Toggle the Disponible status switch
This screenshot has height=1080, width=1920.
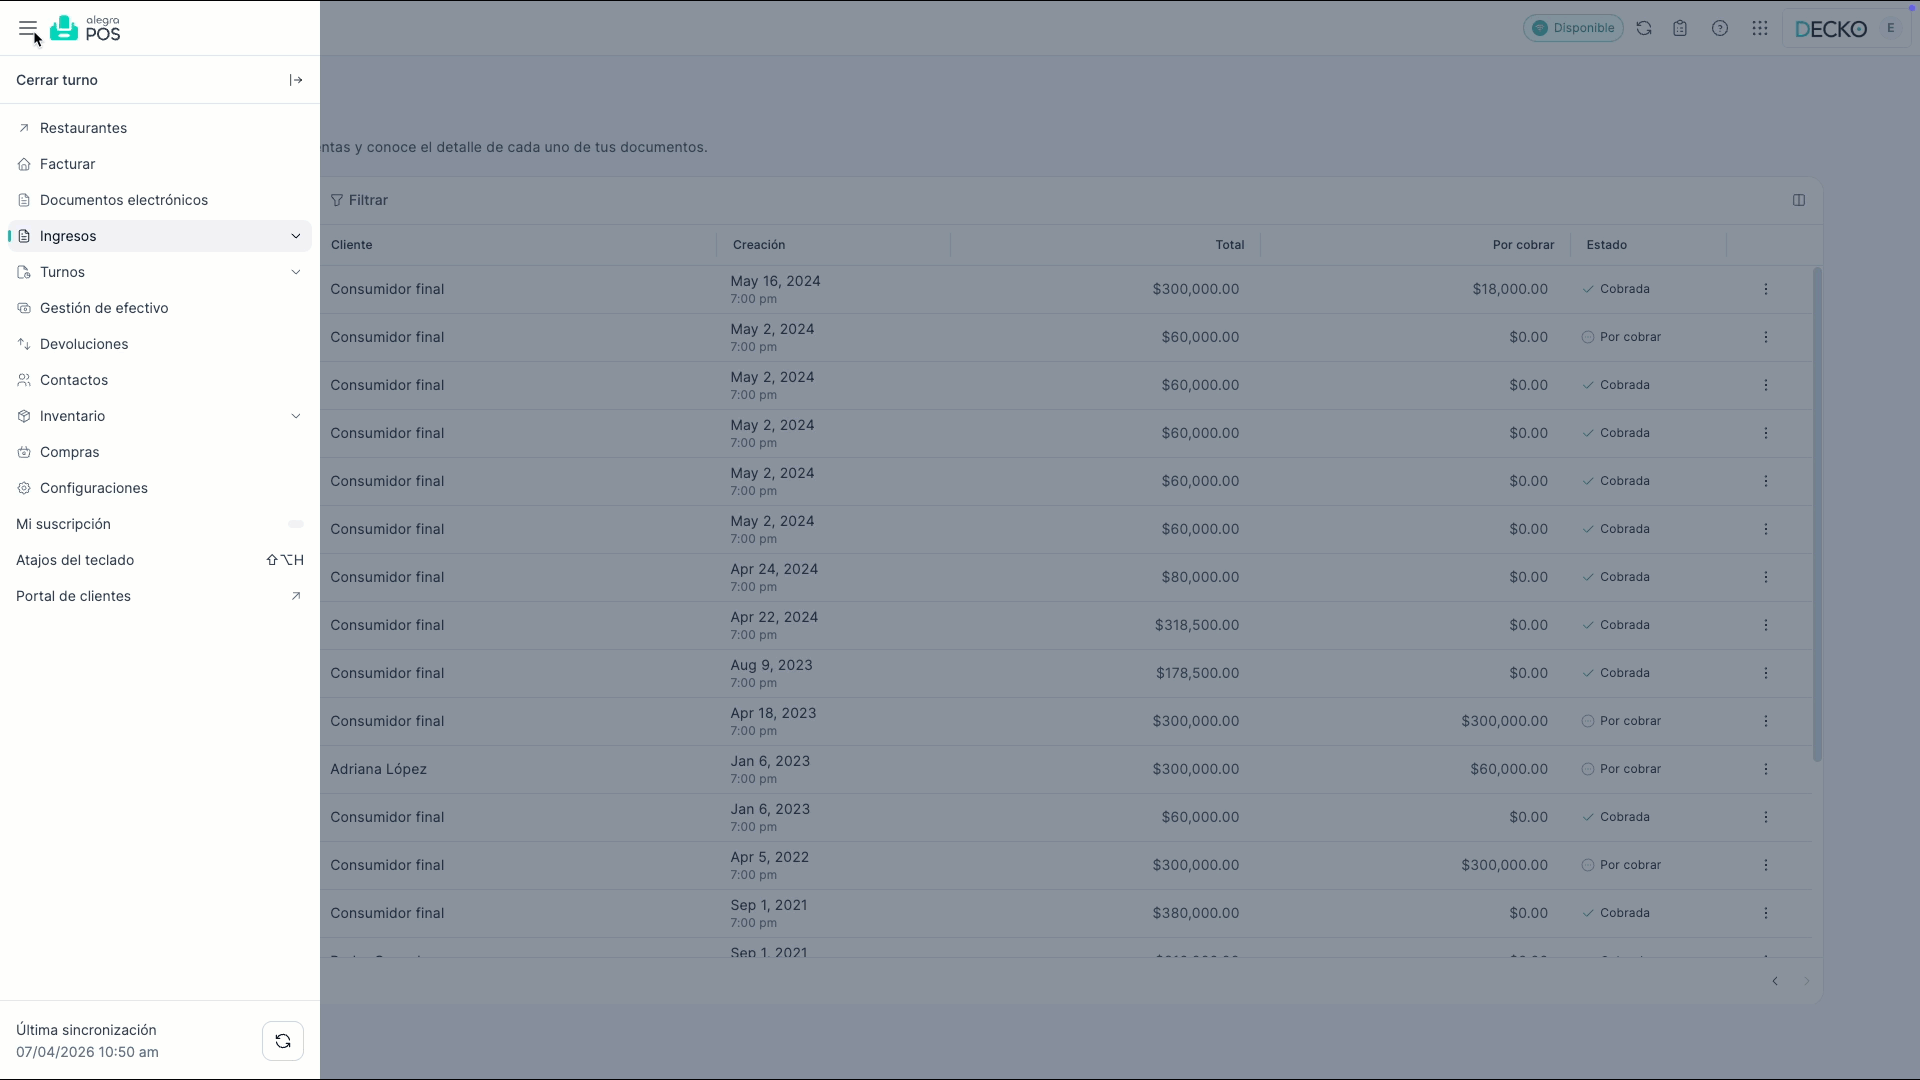(x=1573, y=28)
